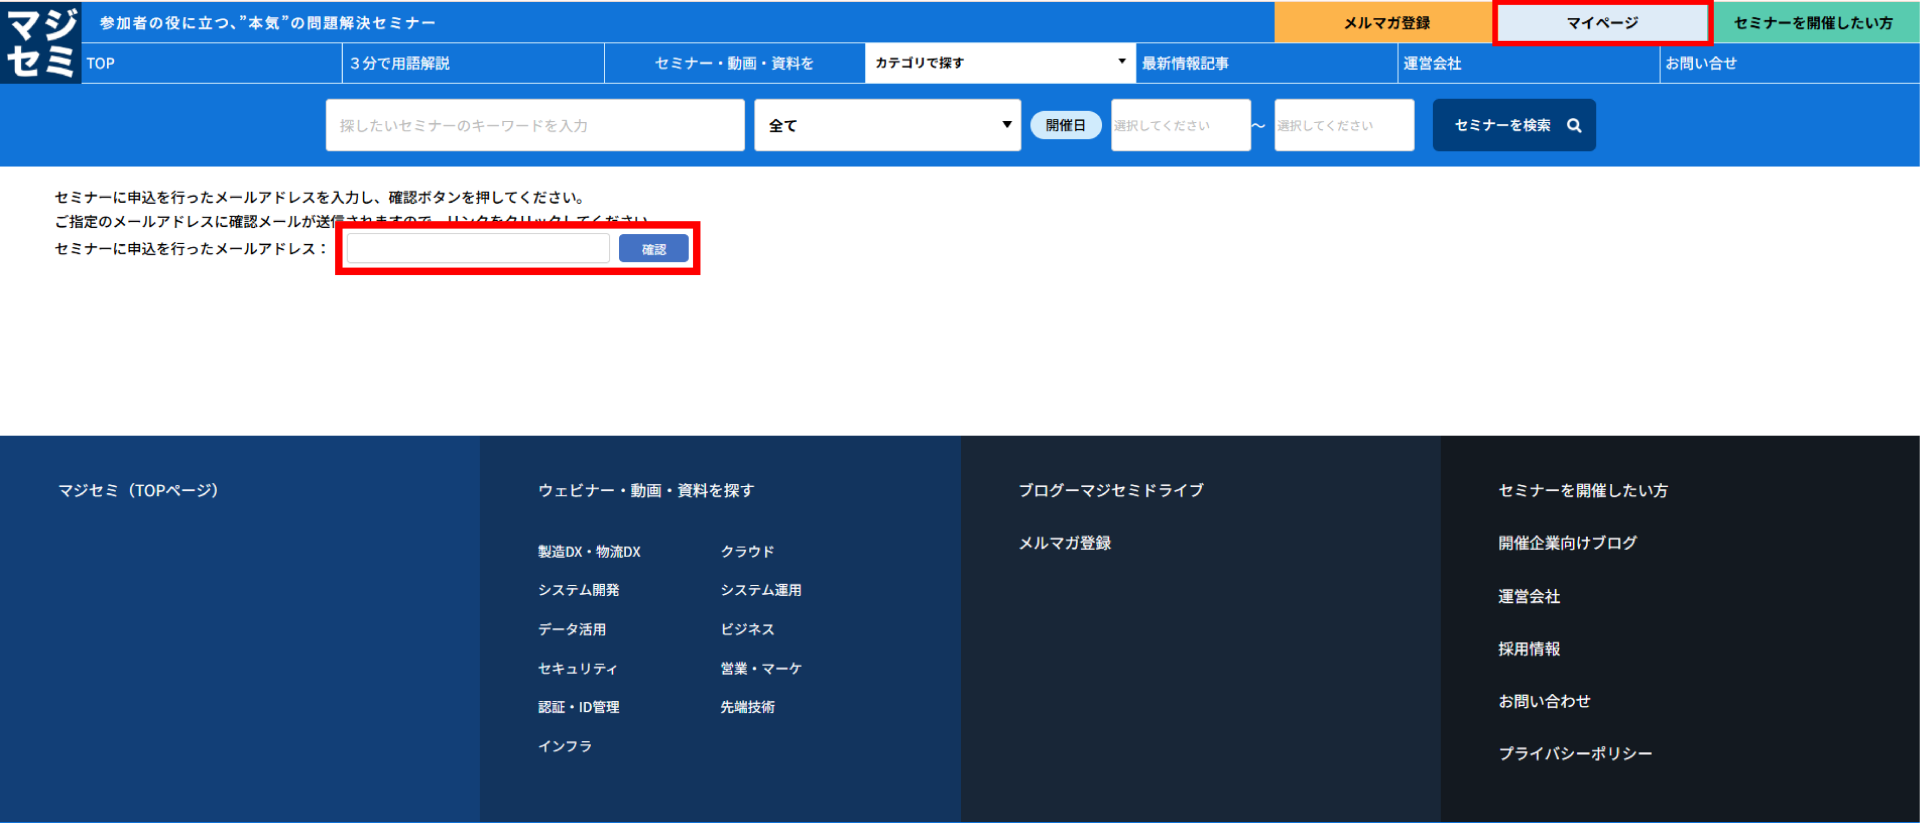Open the カテゴリで探す dropdown
The height and width of the screenshot is (823, 1920).
coord(999,63)
